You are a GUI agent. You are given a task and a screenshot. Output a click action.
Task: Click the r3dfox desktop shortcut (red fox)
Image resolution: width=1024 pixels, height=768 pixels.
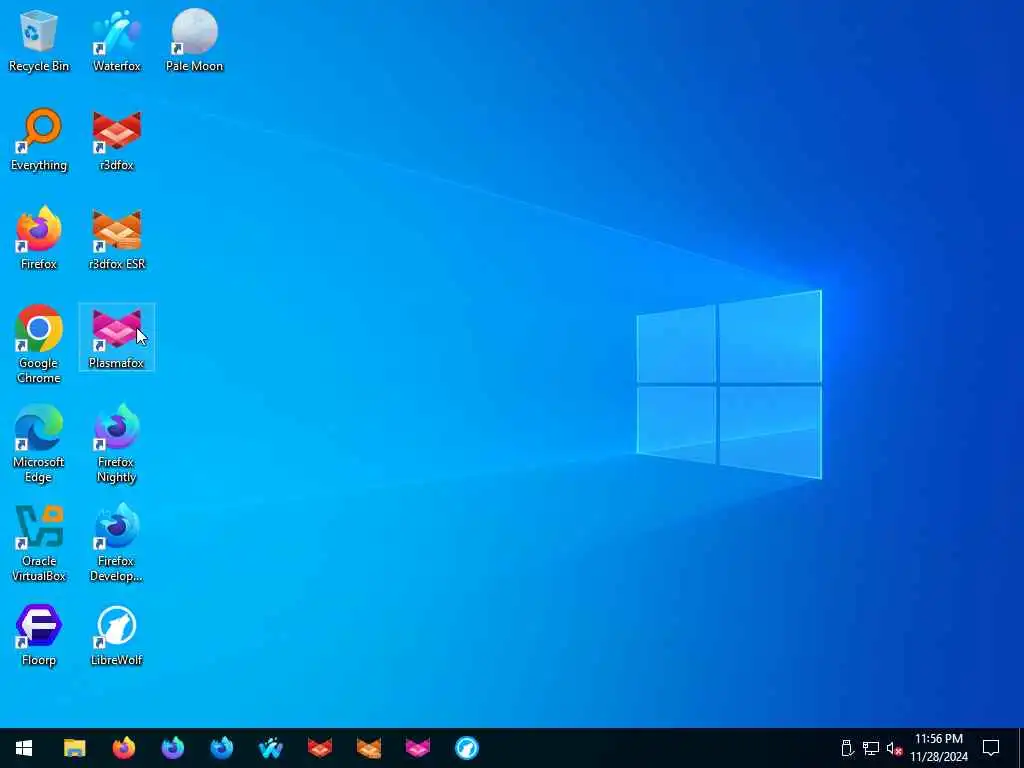point(116,140)
